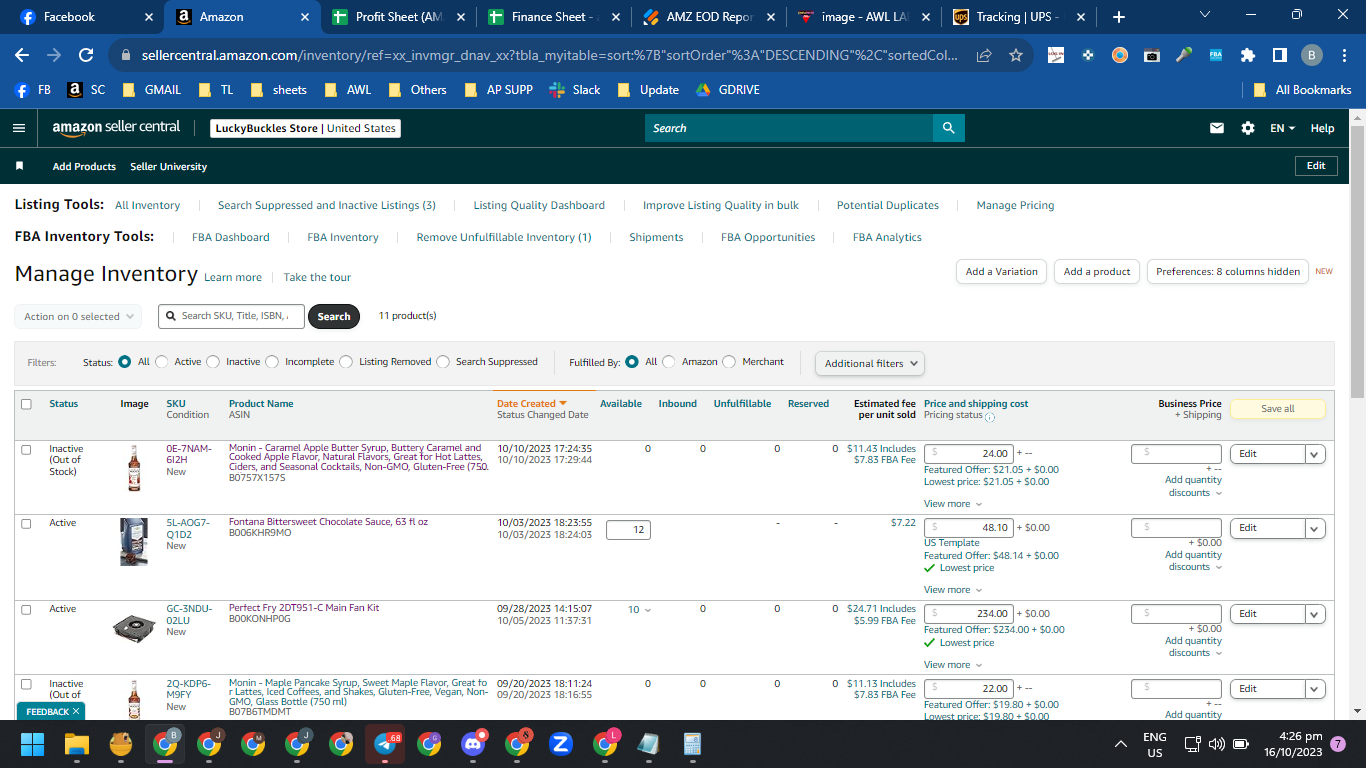Open the Seller University menu item
The width and height of the screenshot is (1366, 768).
pos(168,166)
